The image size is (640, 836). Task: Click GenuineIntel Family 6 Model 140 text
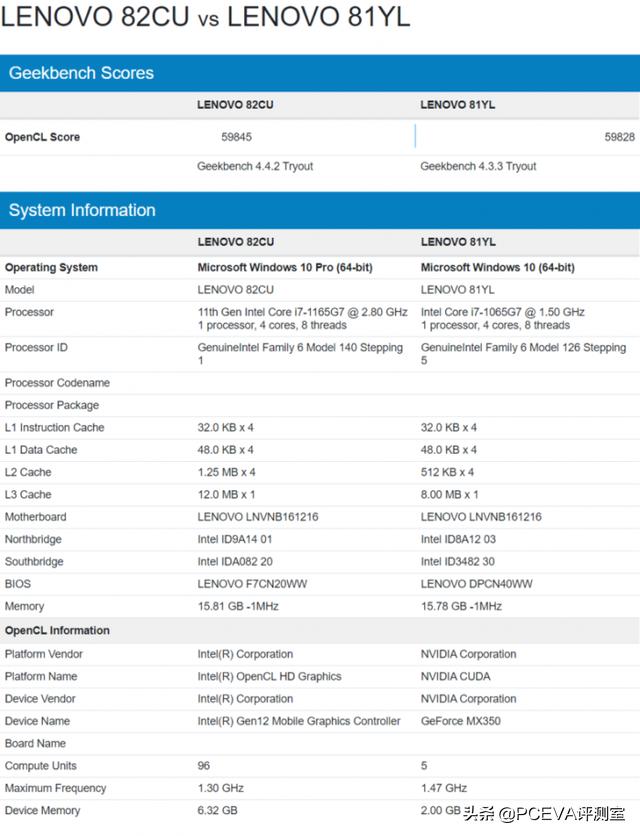pyautogui.click(x=277, y=348)
